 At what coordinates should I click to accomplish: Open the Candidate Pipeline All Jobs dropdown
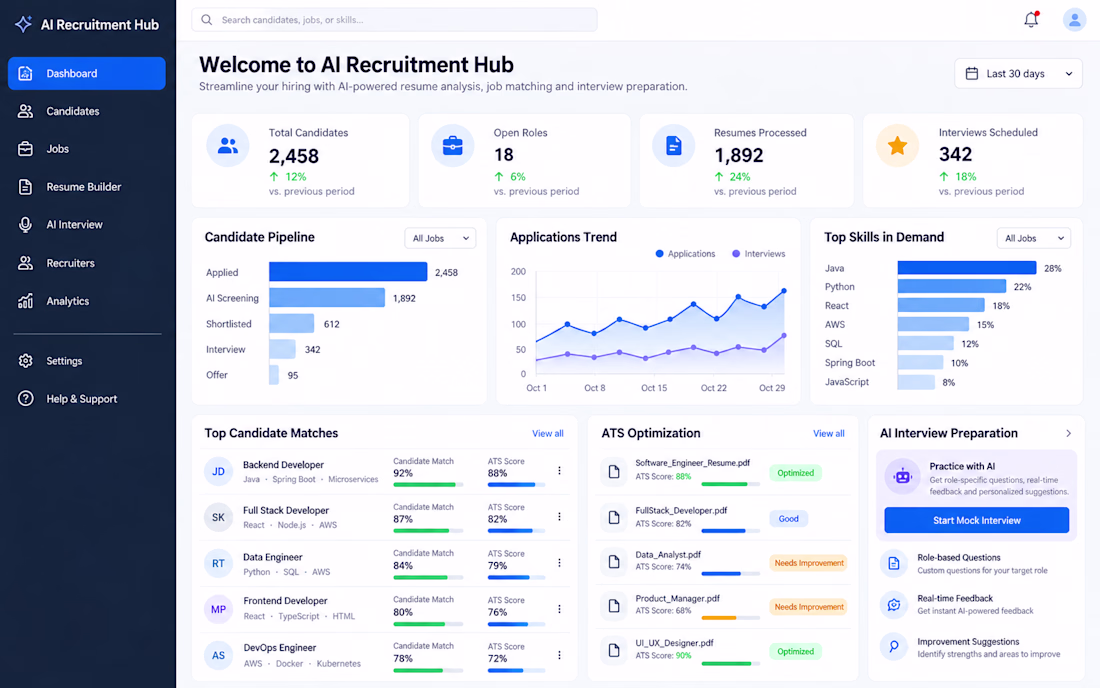coord(440,238)
